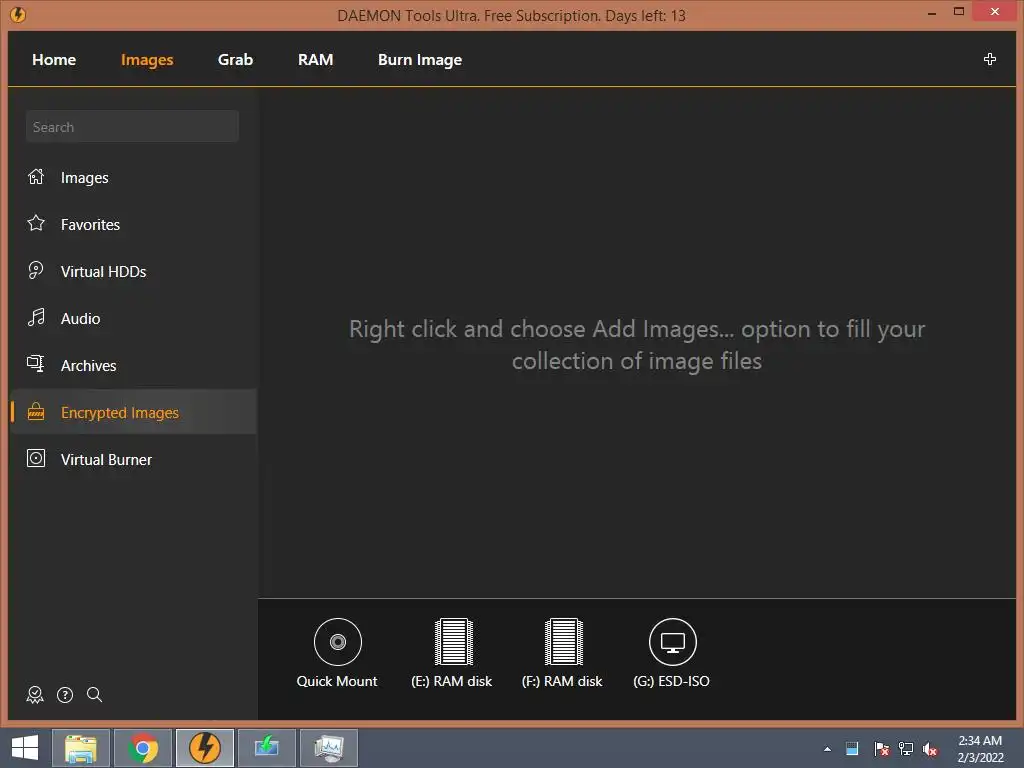This screenshot has height=768, width=1024.
Task: Click the network tray icon
Action: (x=906, y=749)
